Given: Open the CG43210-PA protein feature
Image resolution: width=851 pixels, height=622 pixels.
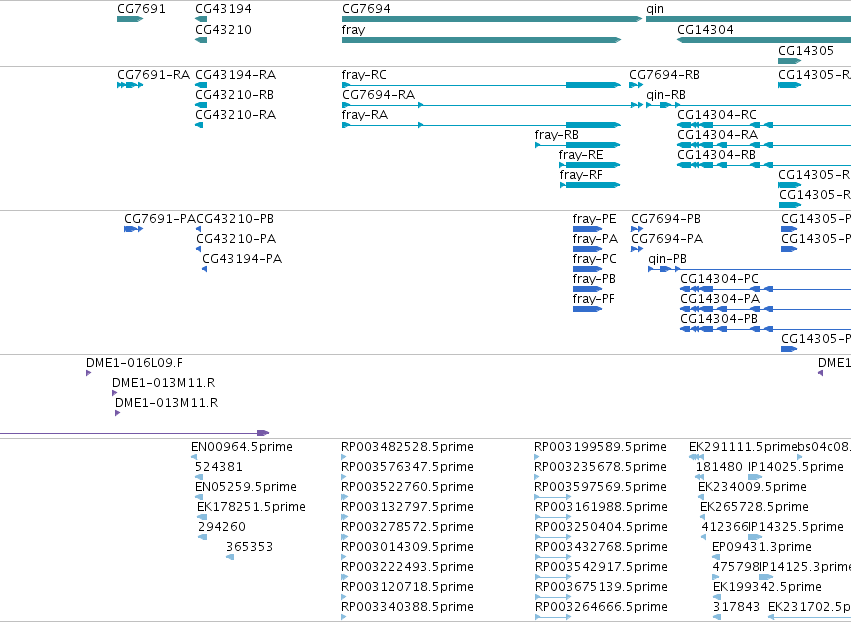Looking at the screenshot, I should pos(199,249).
